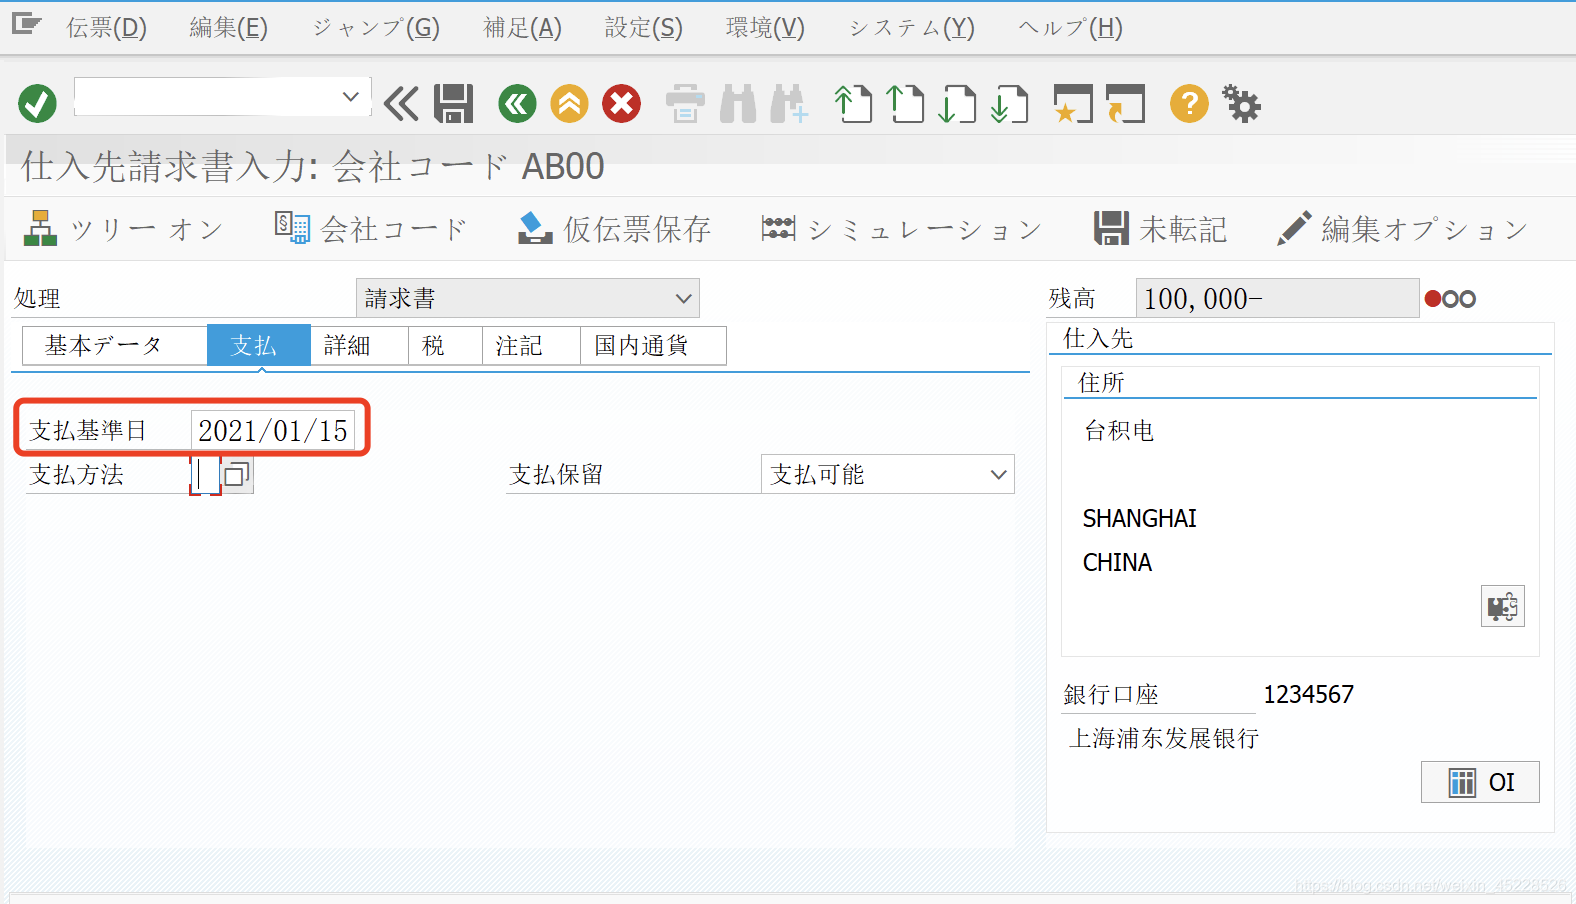Switch to the 国内通貨 tab
Screen dimensions: 1576x904
(x=653, y=345)
